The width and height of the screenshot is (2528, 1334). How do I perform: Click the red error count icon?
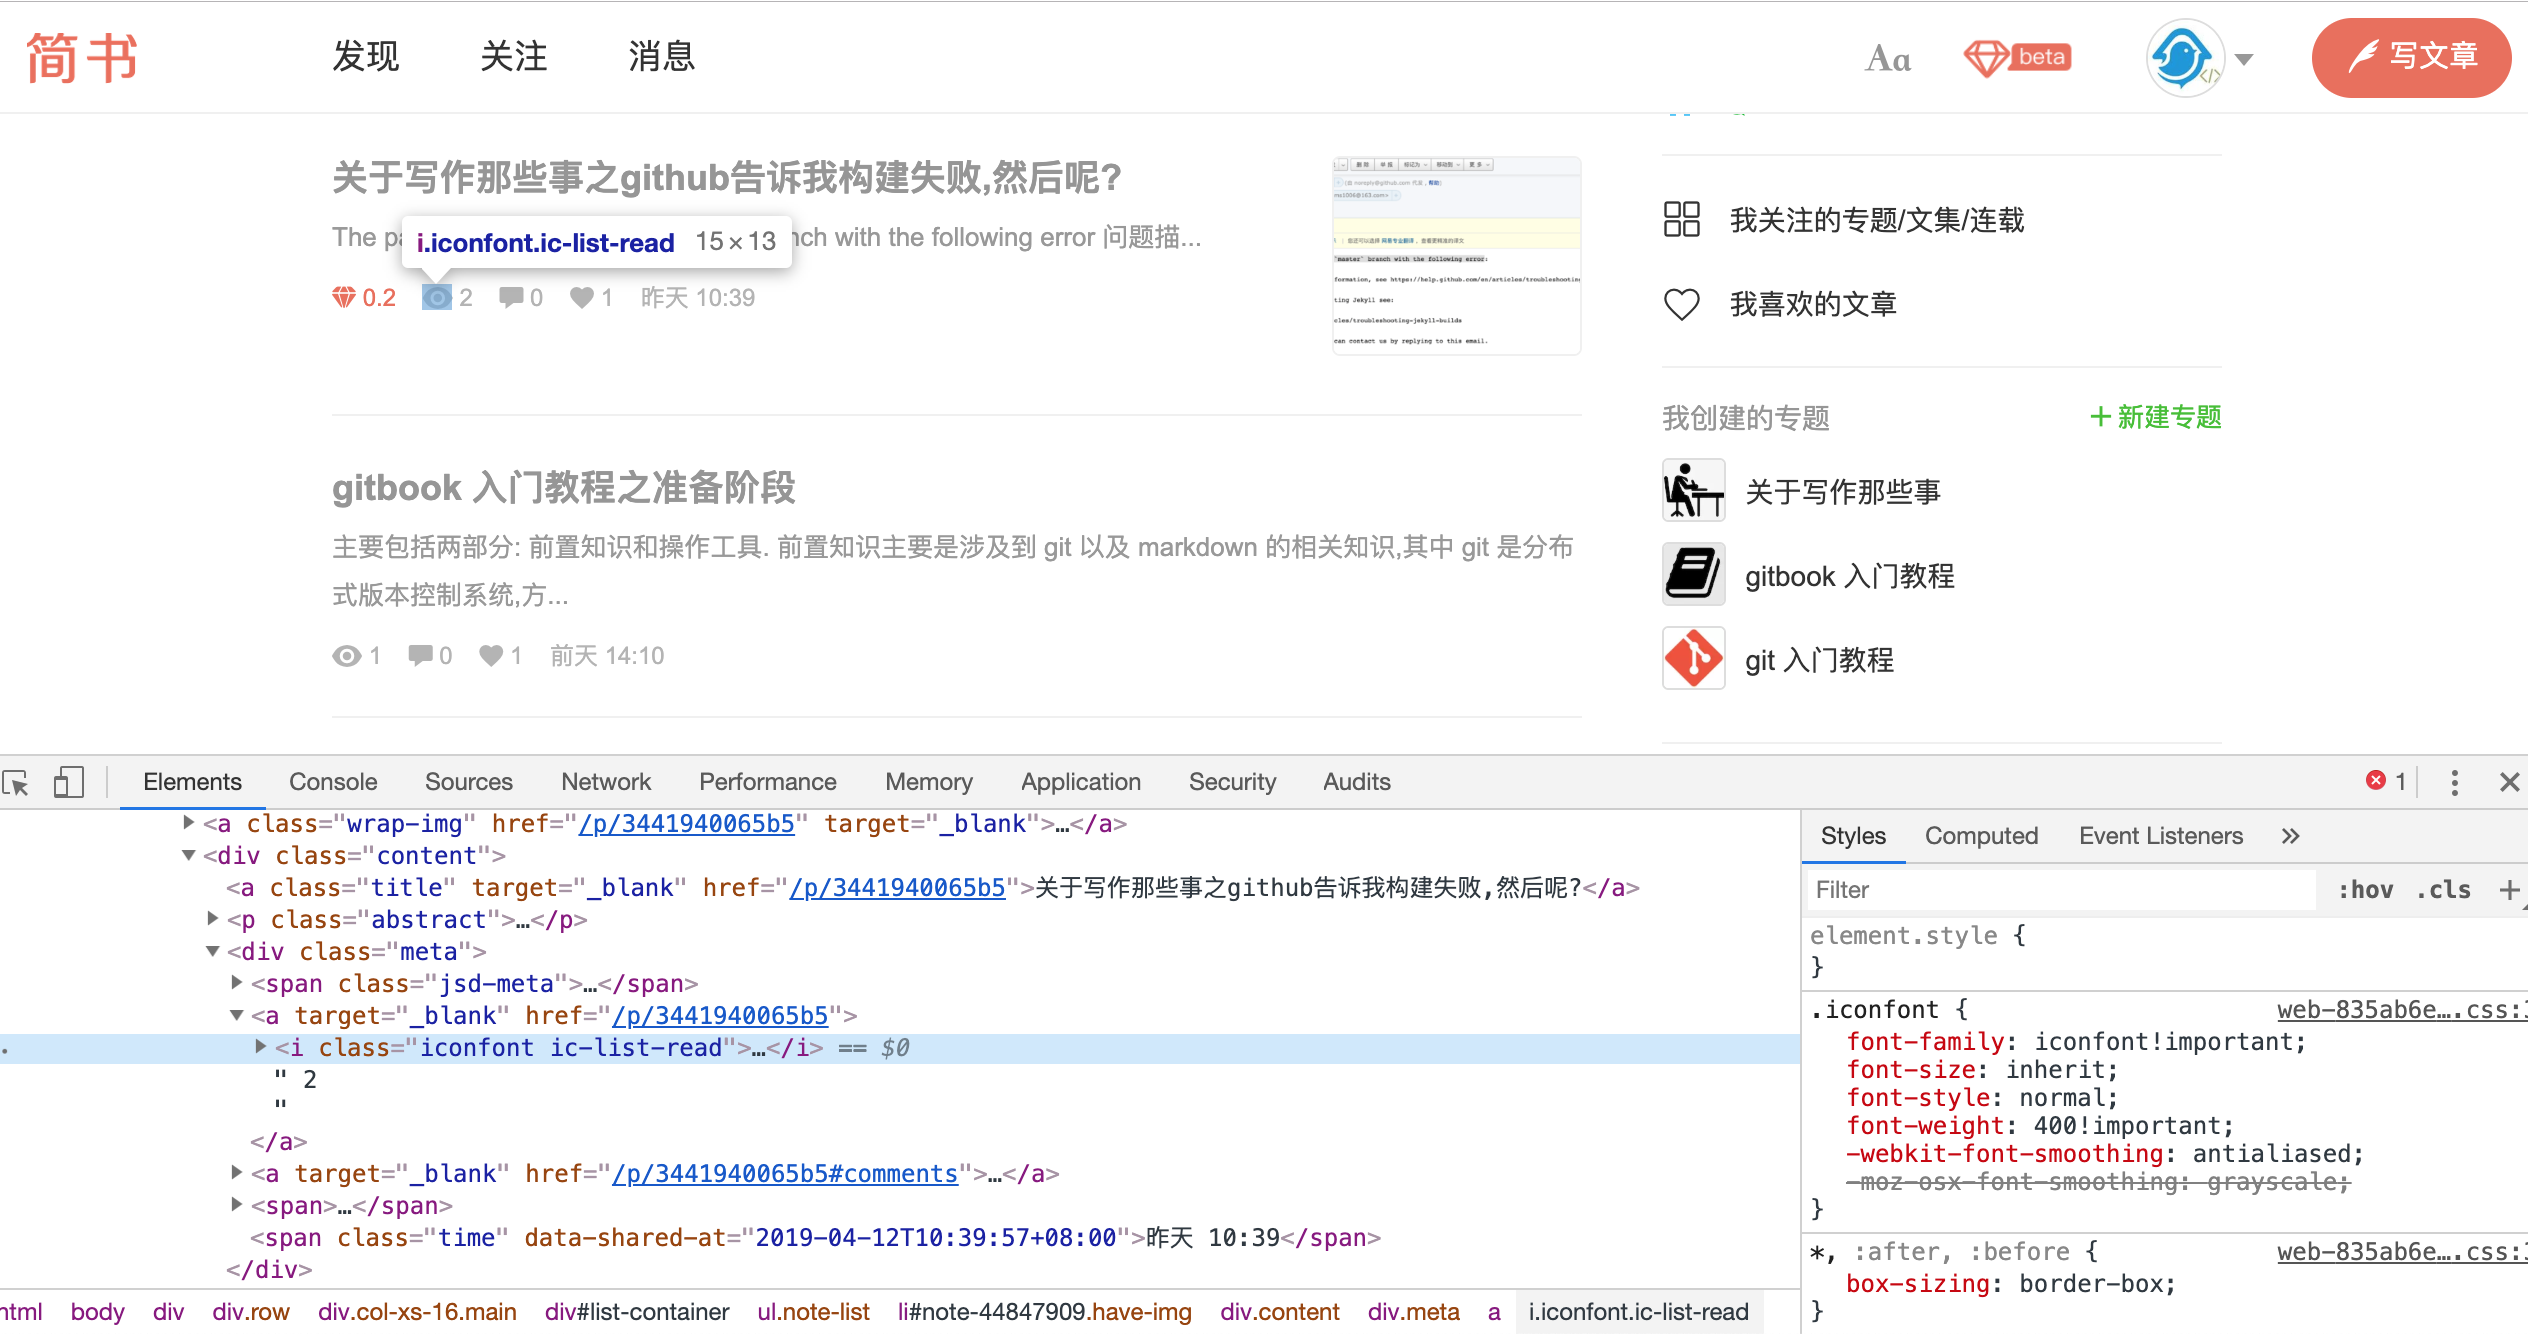2376,781
